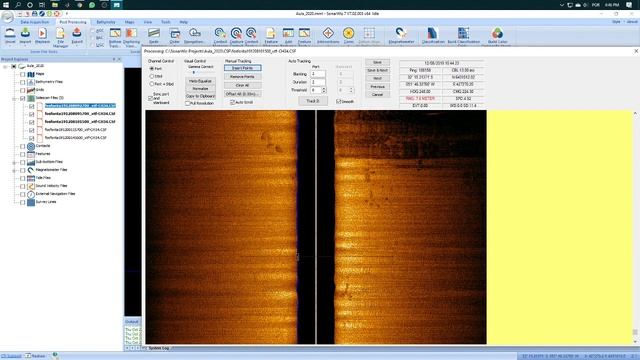This screenshot has height=360, width=640.
Task: Click the Intersections icon
Action: (x=328, y=33)
